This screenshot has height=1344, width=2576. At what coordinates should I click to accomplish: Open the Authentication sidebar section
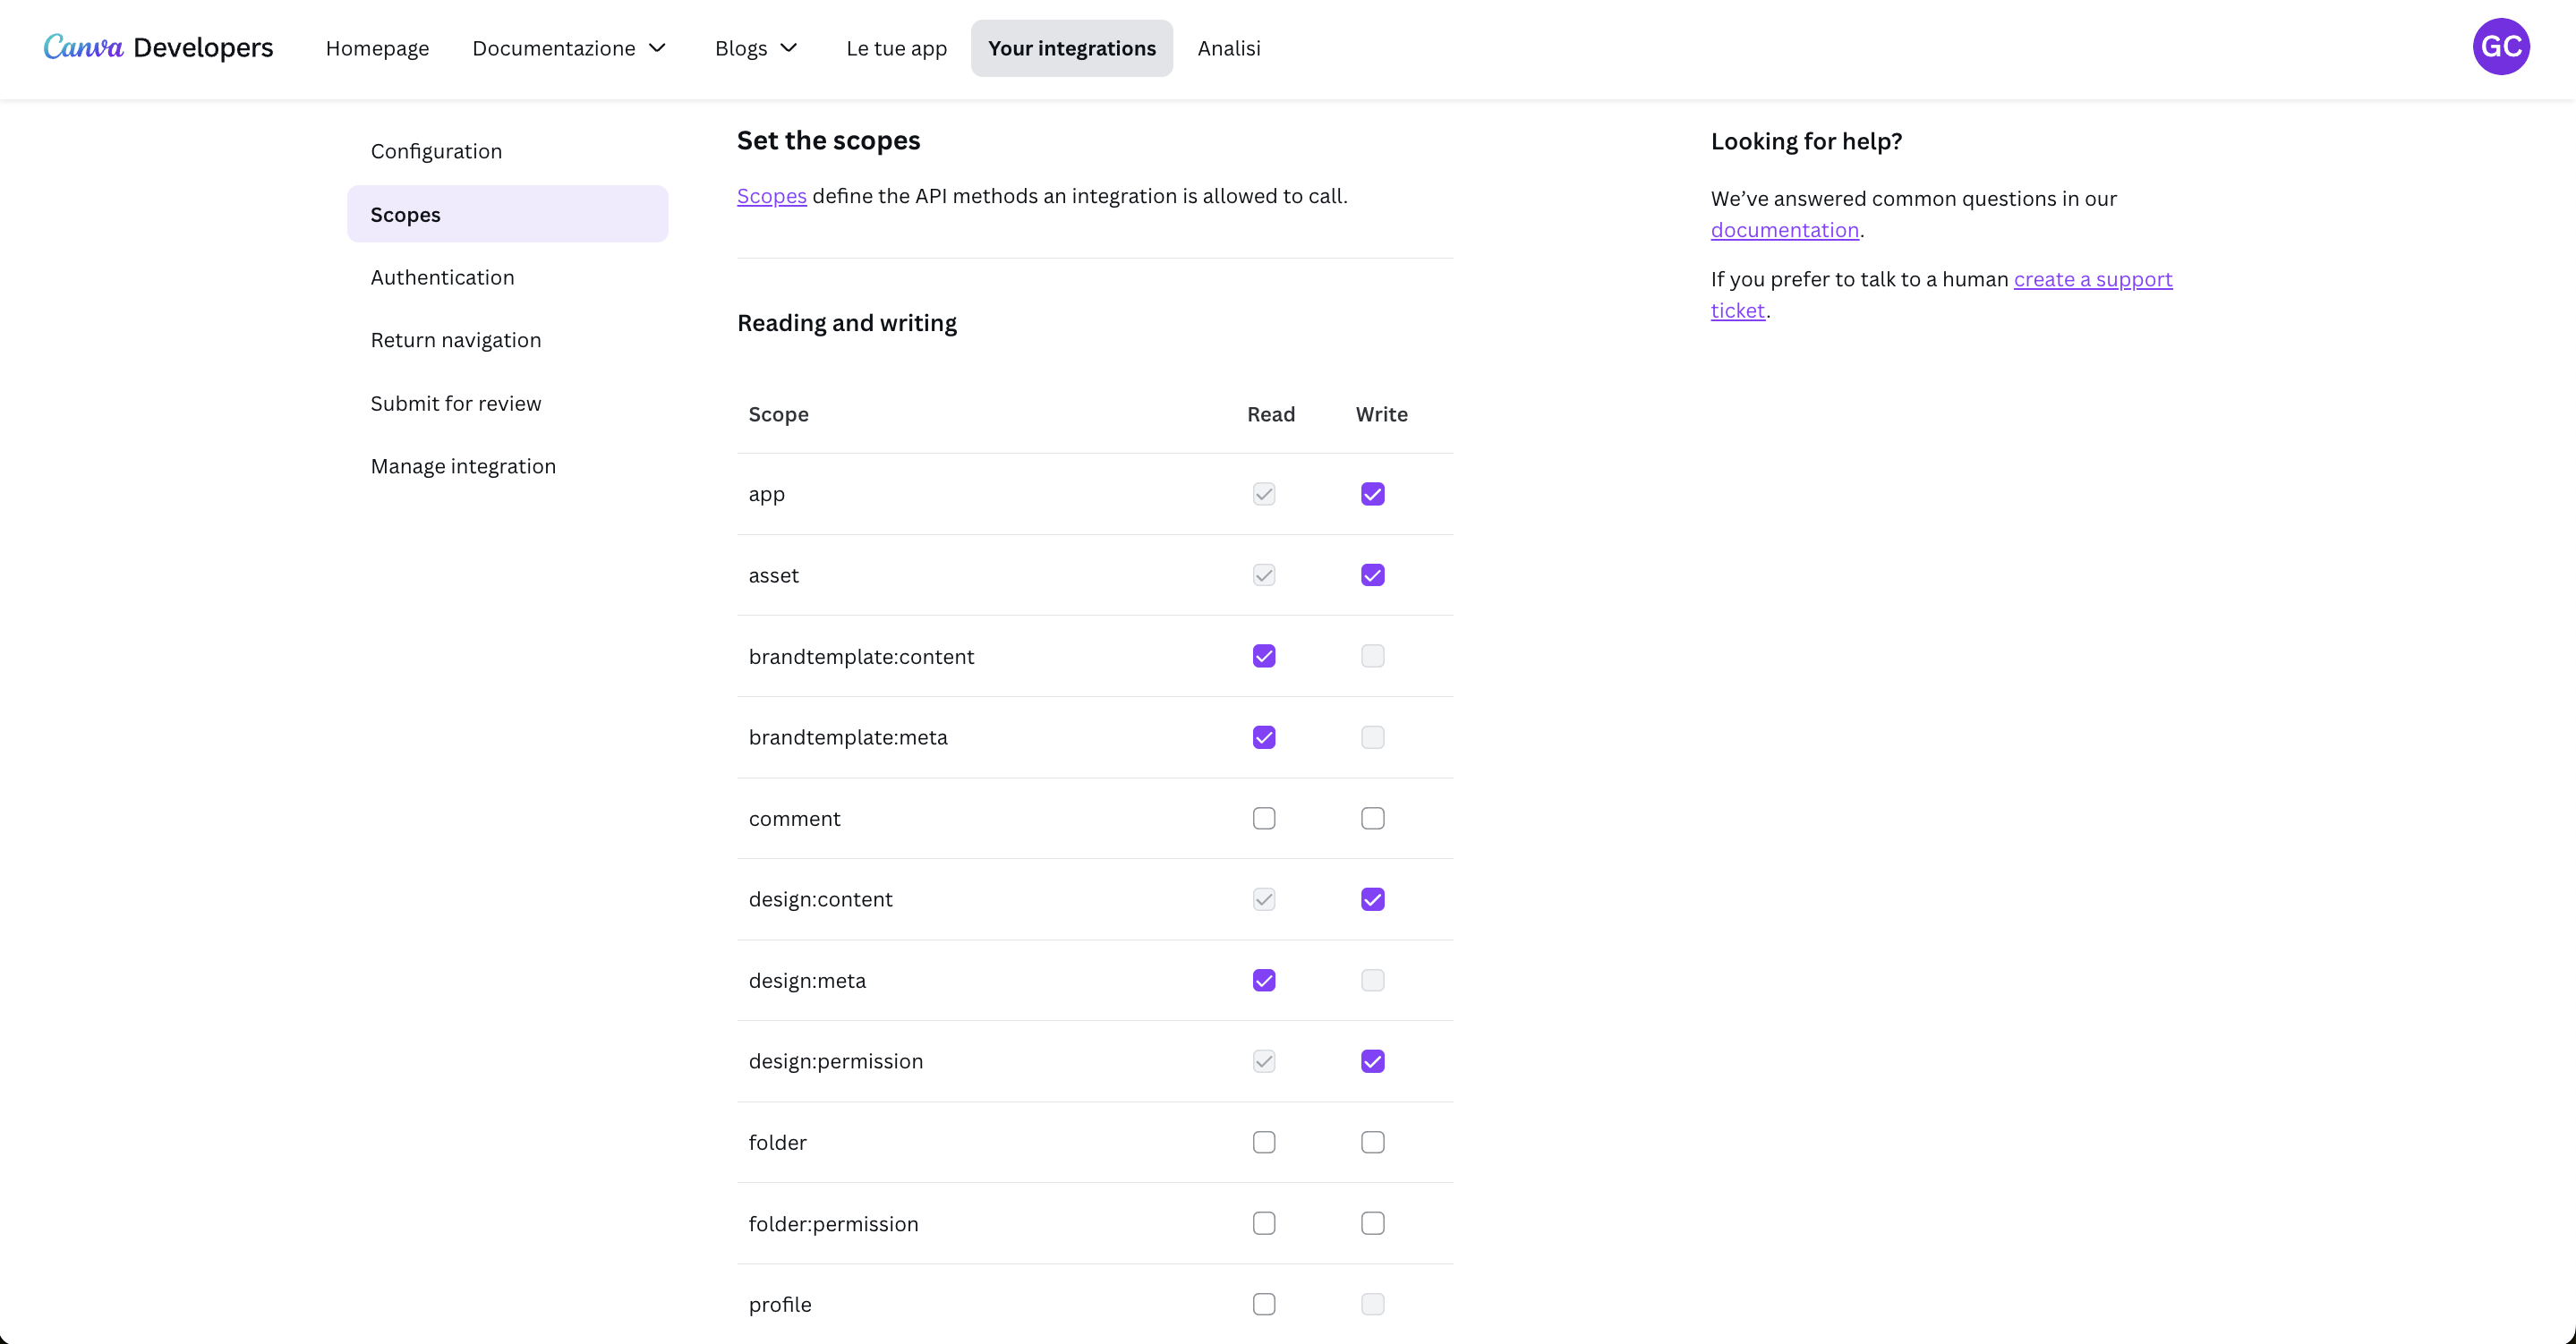[x=508, y=277]
